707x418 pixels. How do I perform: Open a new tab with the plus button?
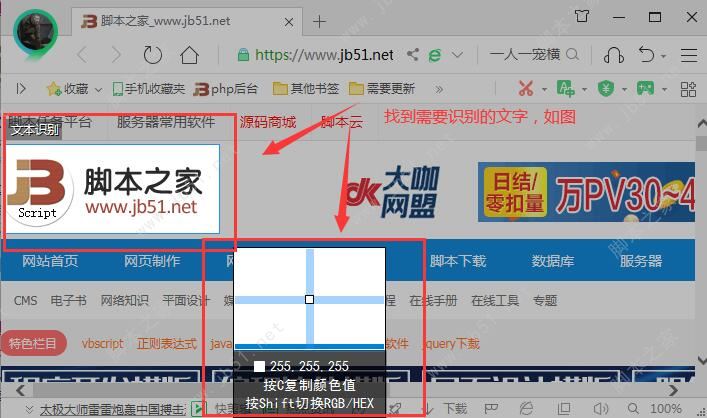[319, 21]
